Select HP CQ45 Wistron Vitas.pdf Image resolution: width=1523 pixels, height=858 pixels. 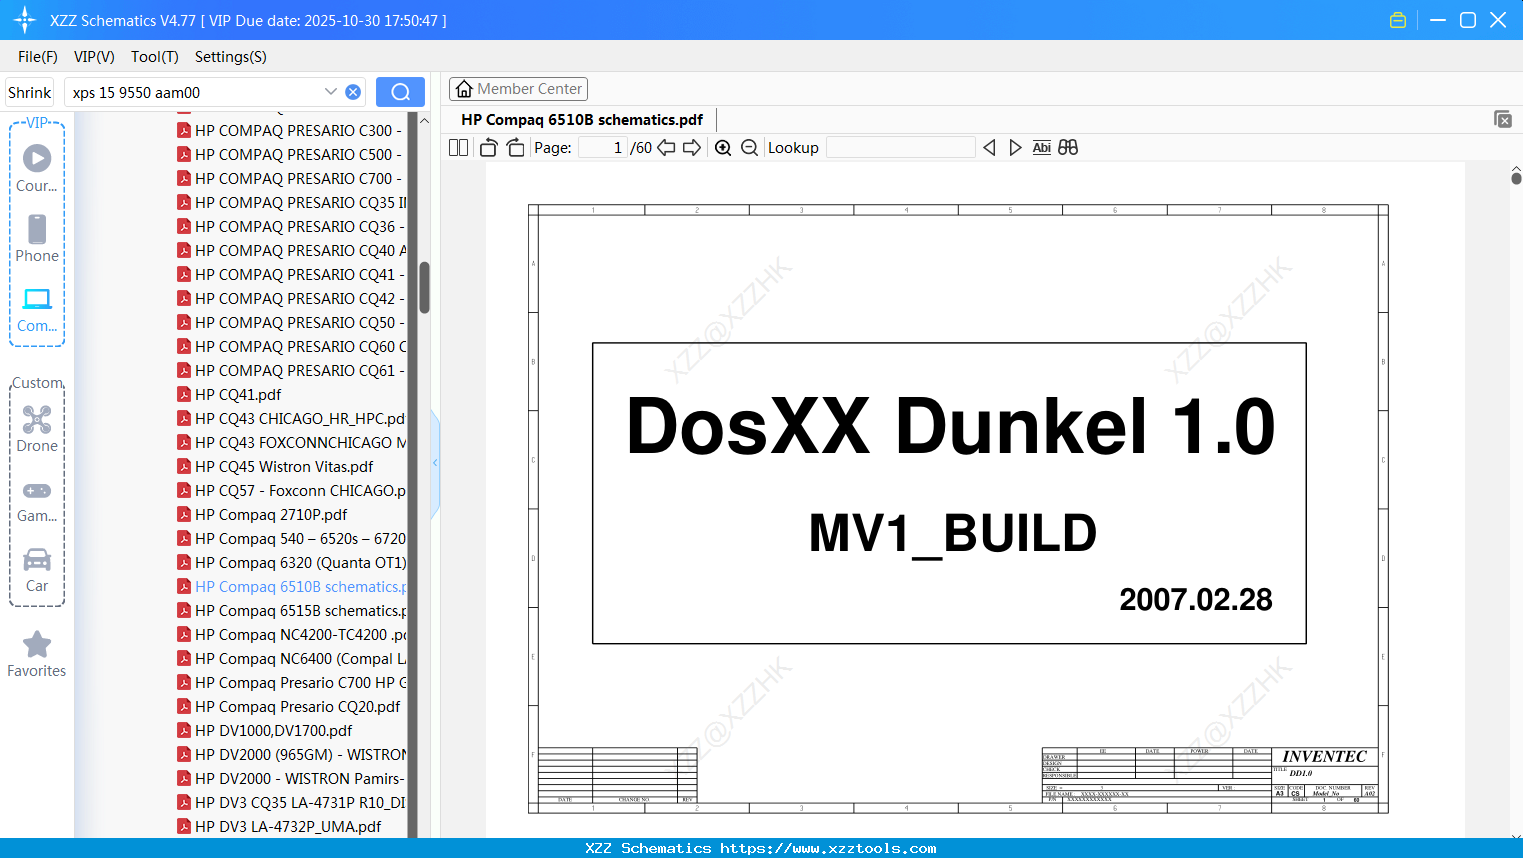[275, 466]
